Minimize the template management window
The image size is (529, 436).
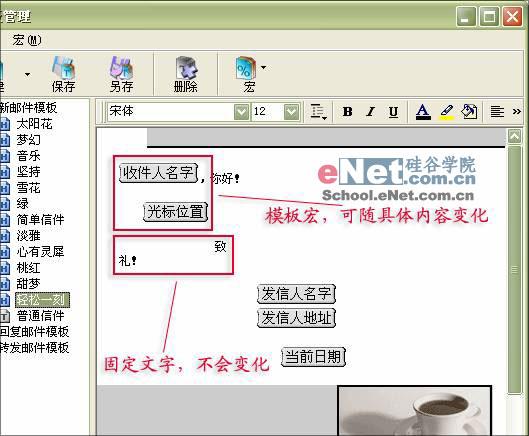(x=466, y=16)
